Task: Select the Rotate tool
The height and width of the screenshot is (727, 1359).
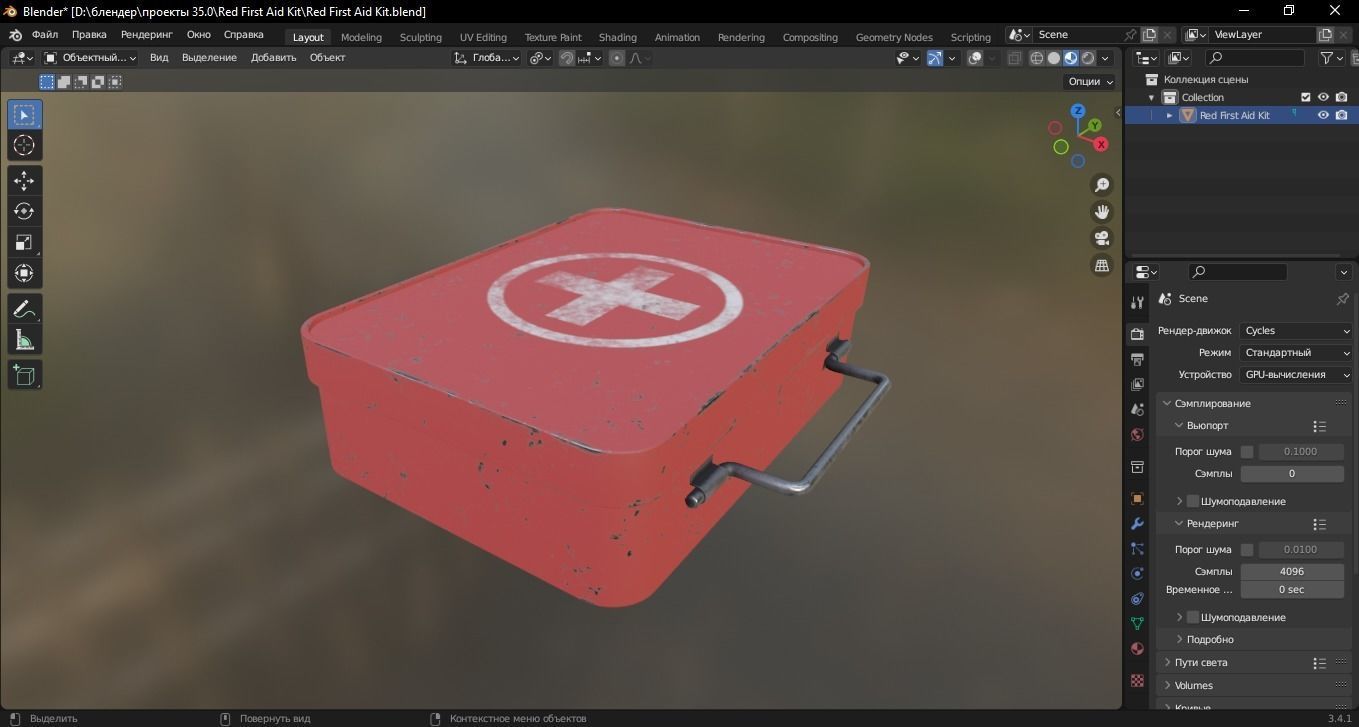Action: point(25,211)
